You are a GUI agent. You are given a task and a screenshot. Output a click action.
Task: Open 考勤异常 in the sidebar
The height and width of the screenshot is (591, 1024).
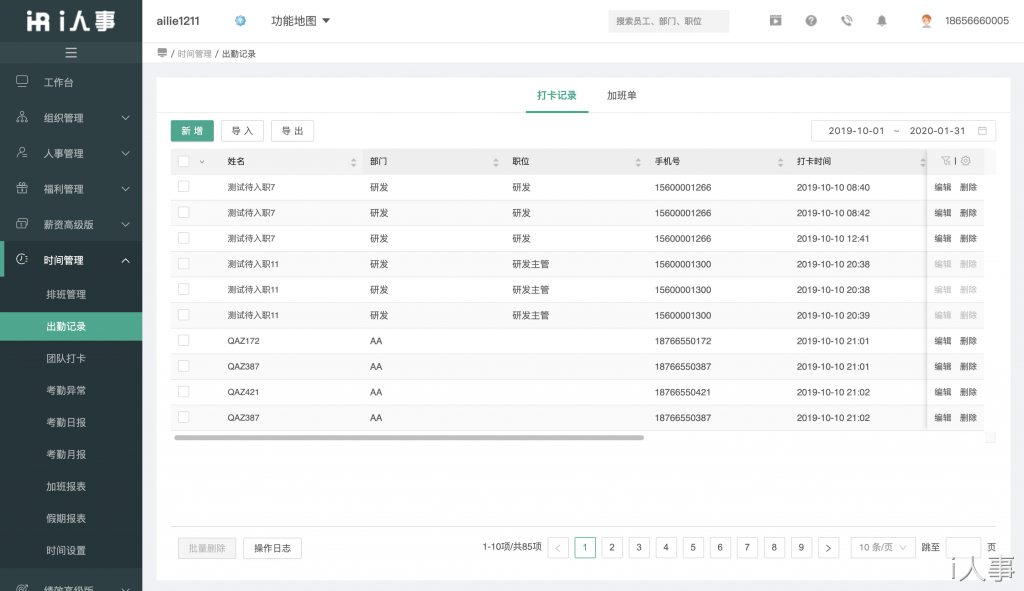pyautogui.click(x=66, y=391)
